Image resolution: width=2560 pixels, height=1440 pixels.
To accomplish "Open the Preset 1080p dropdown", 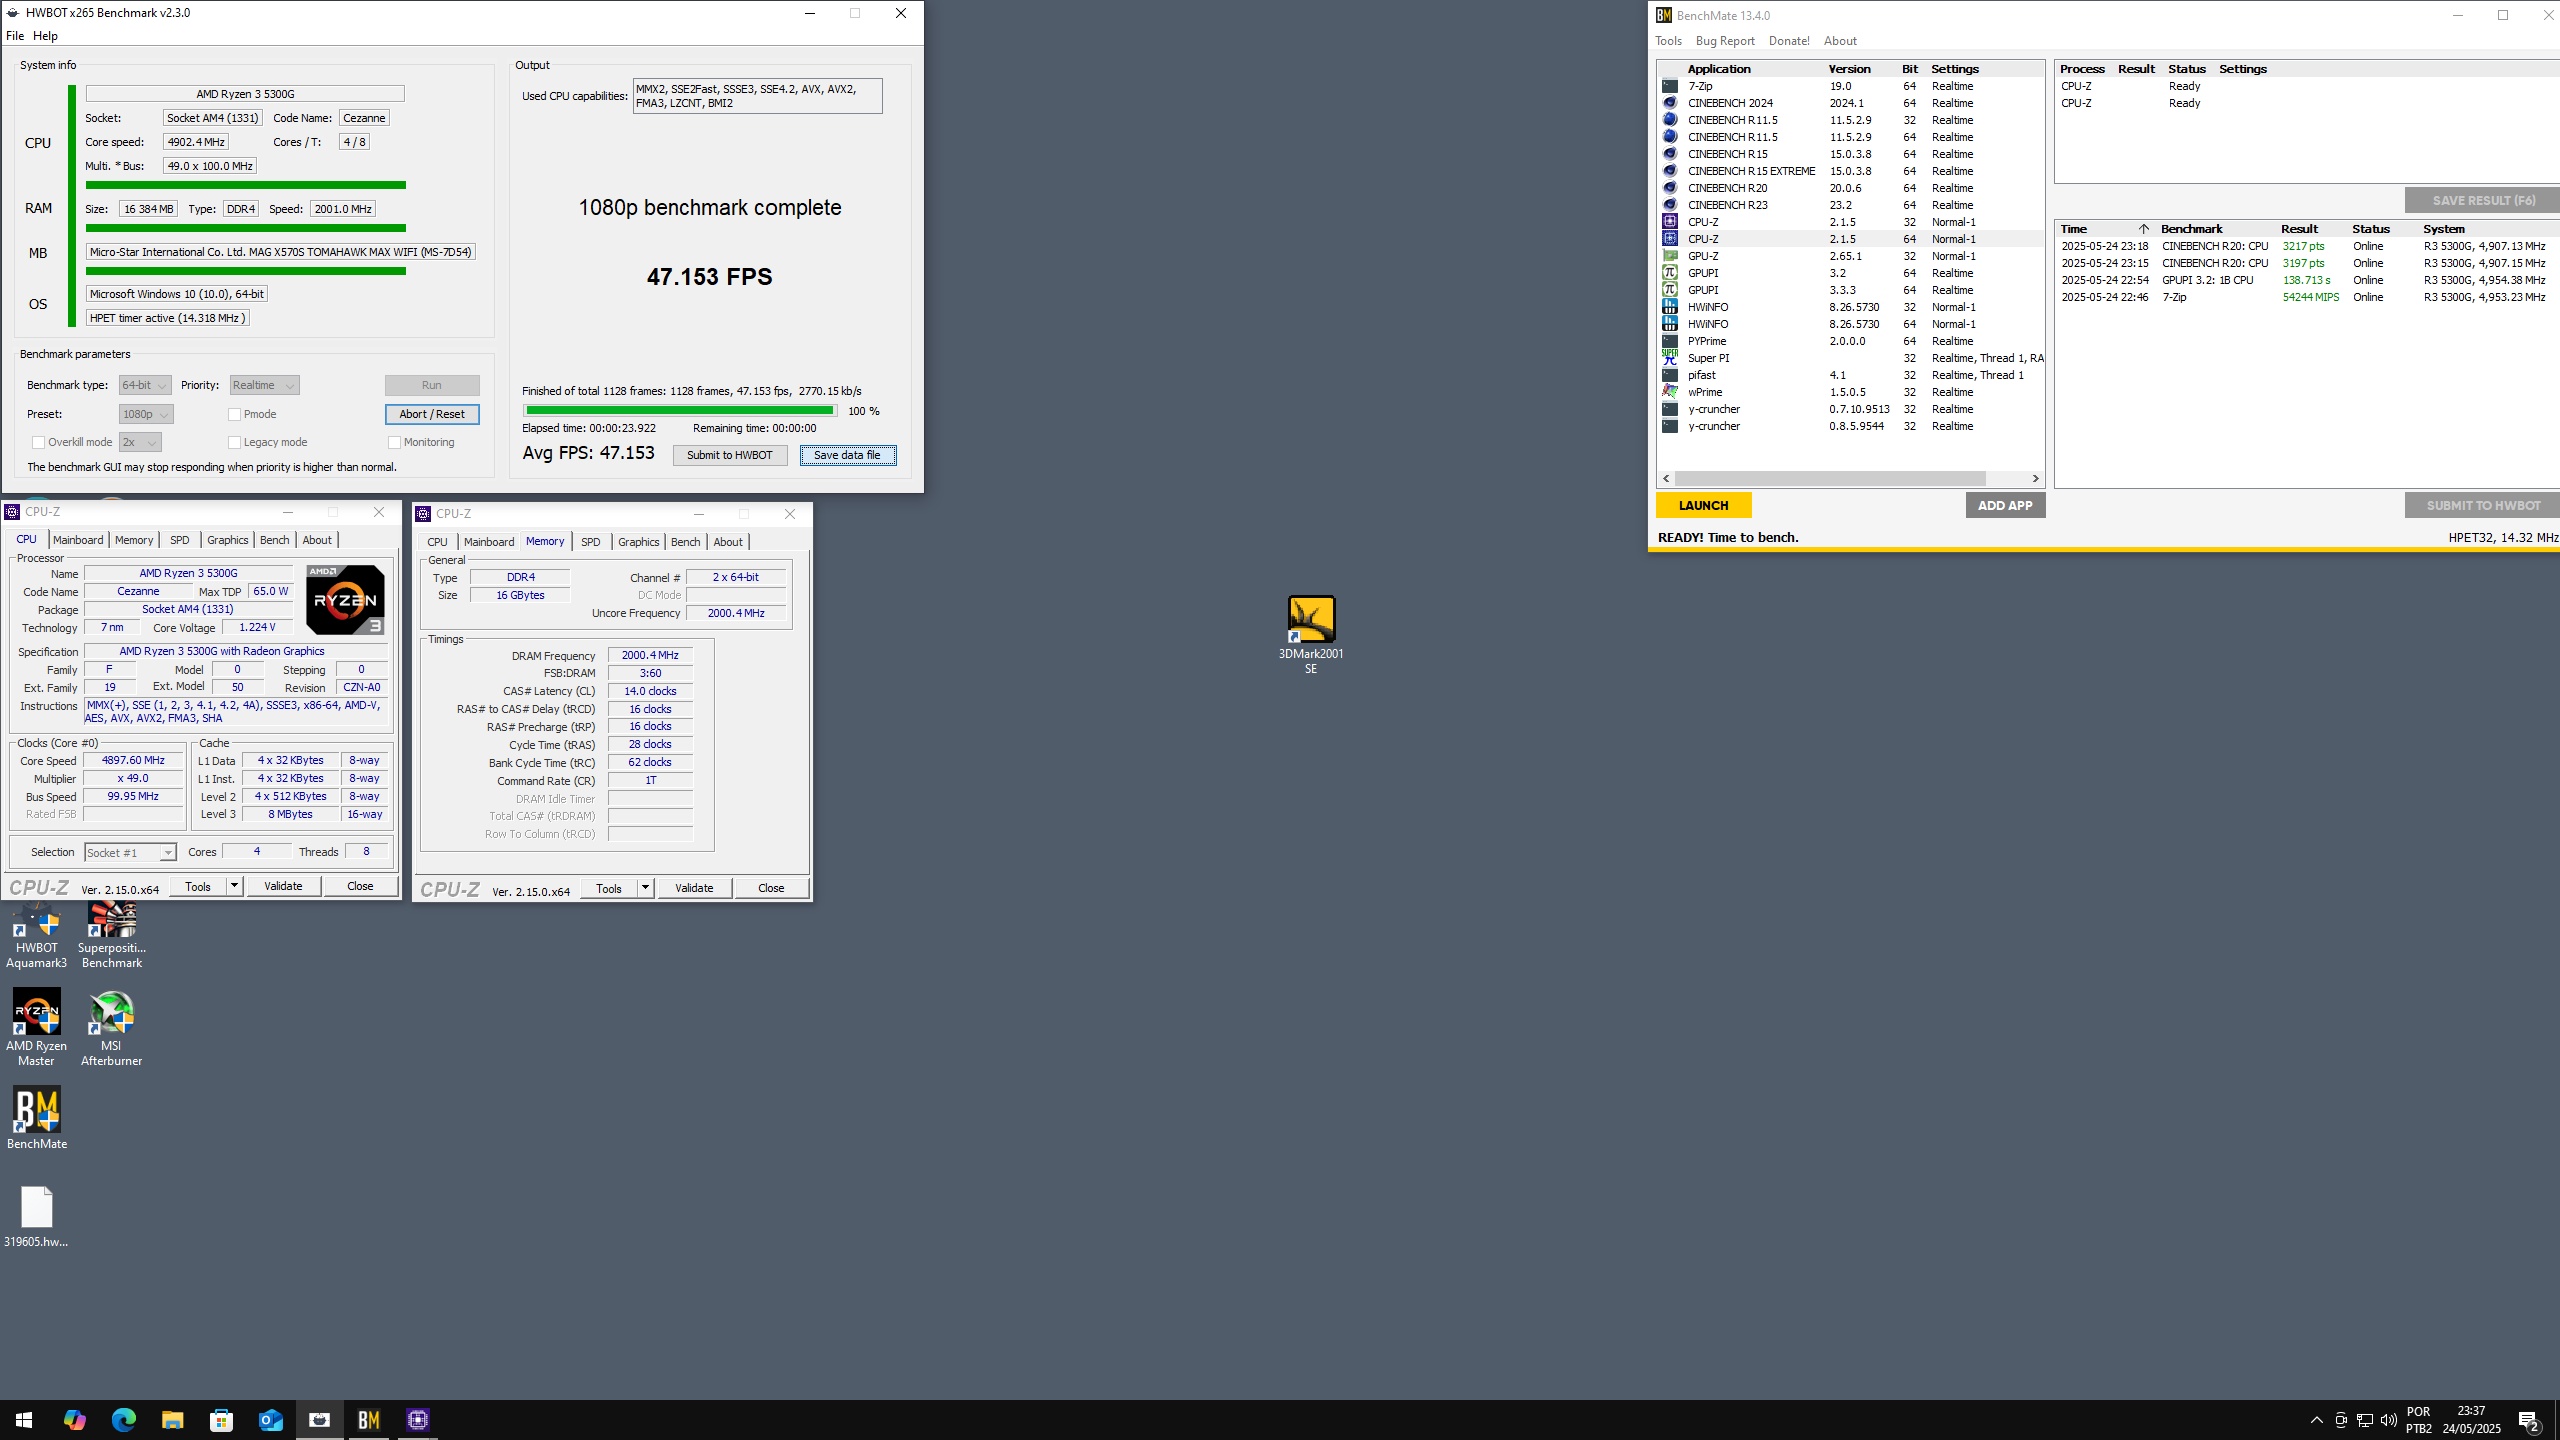I will point(146,414).
